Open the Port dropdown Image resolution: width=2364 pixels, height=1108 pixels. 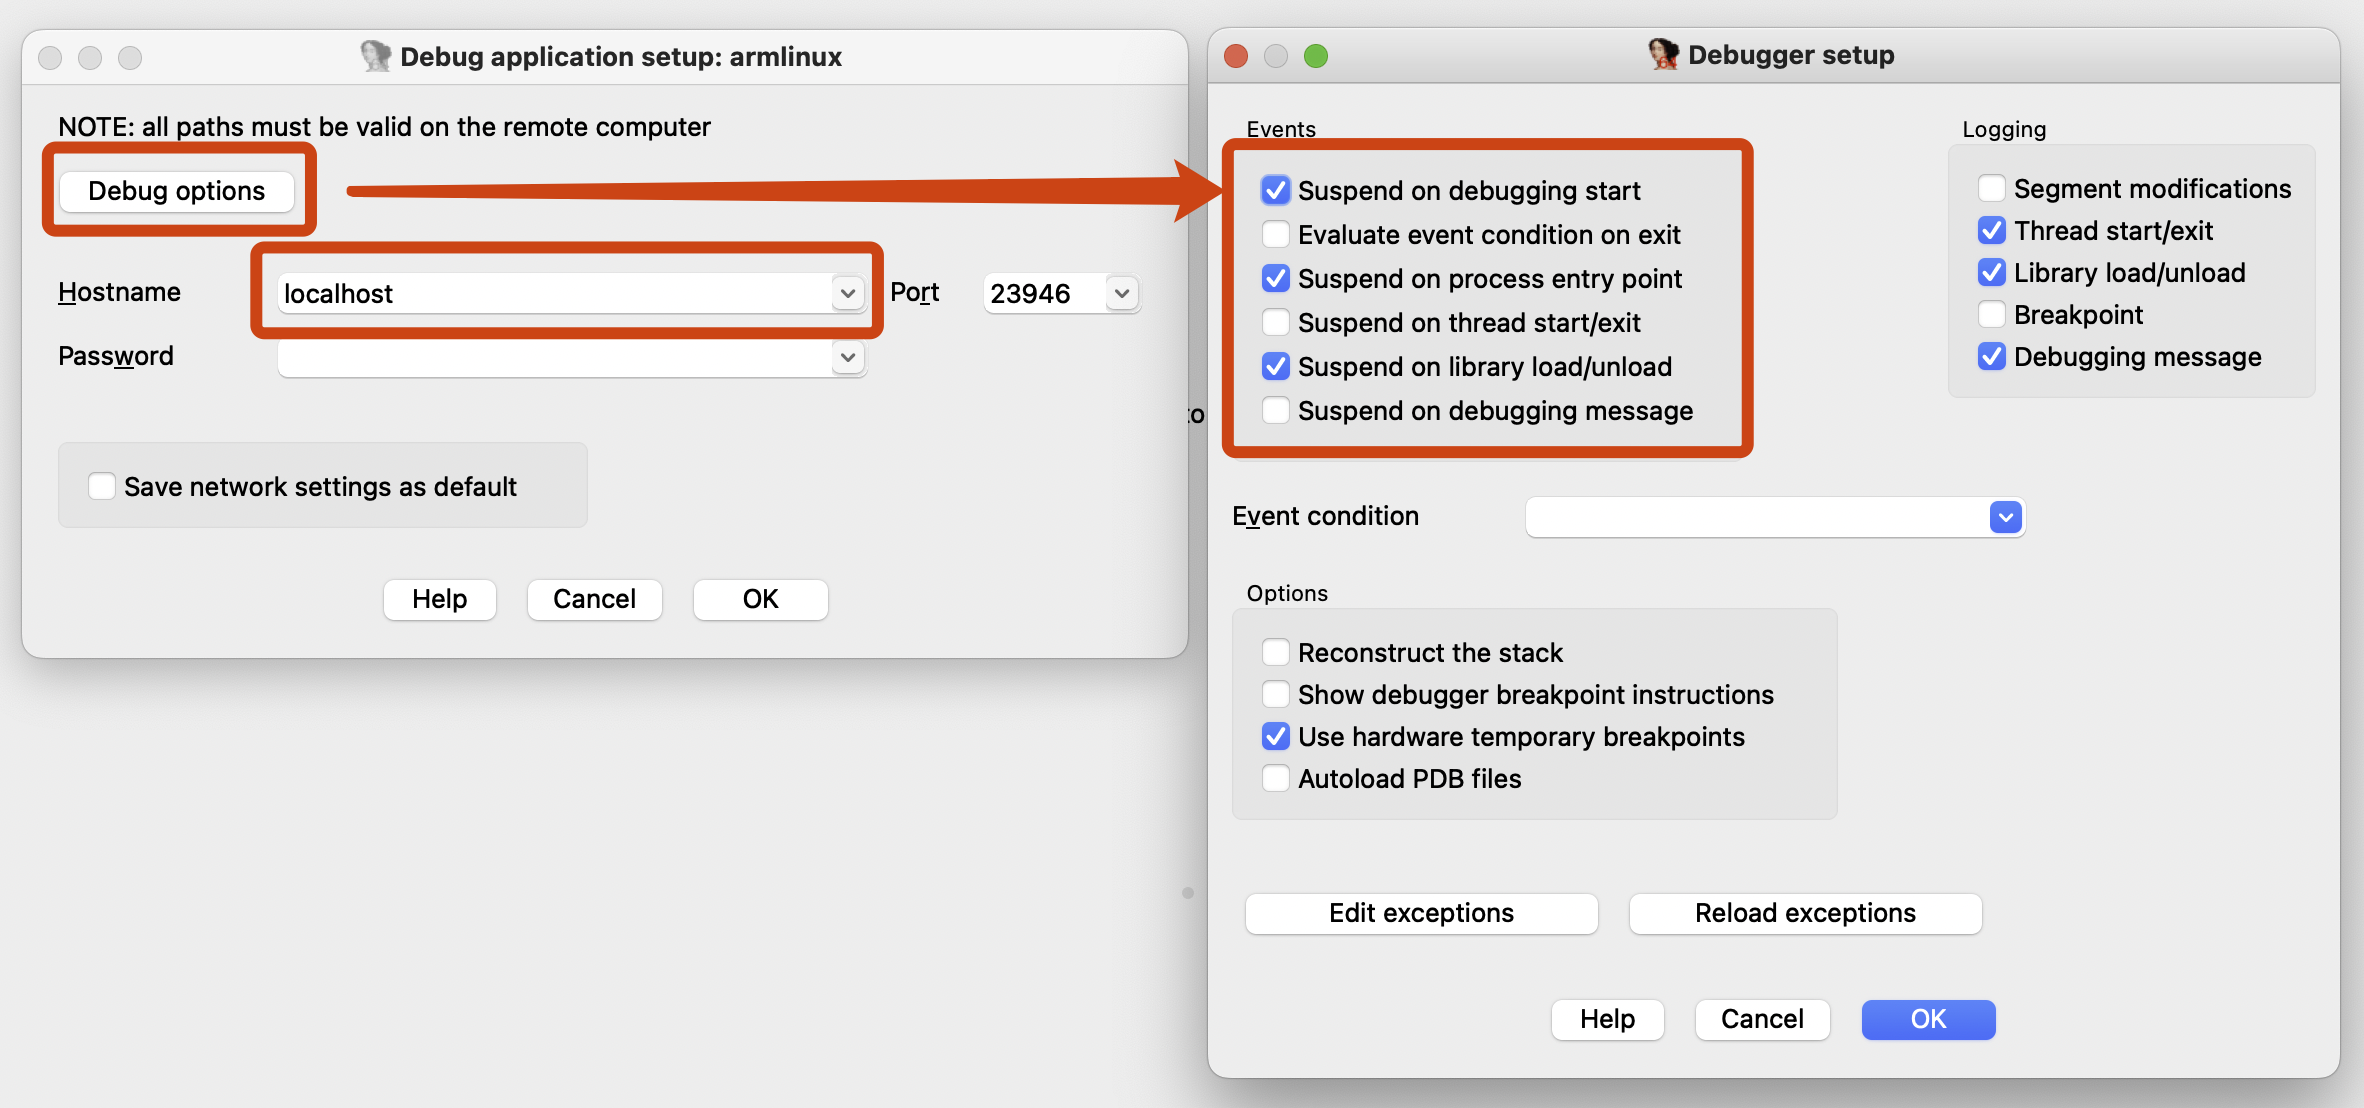coord(1121,293)
